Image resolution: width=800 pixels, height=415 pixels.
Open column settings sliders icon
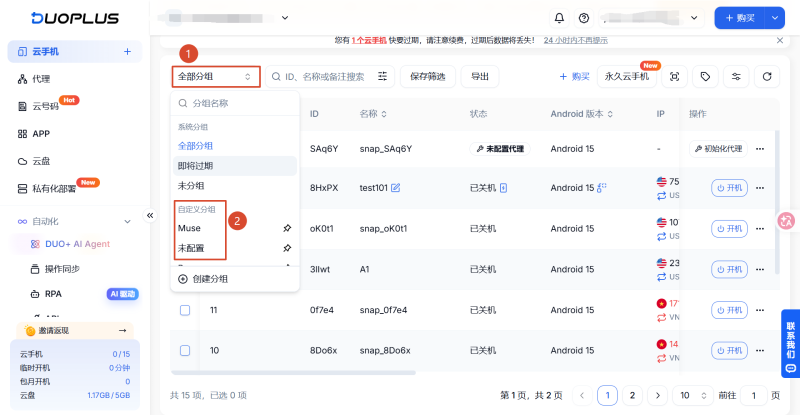(x=736, y=77)
